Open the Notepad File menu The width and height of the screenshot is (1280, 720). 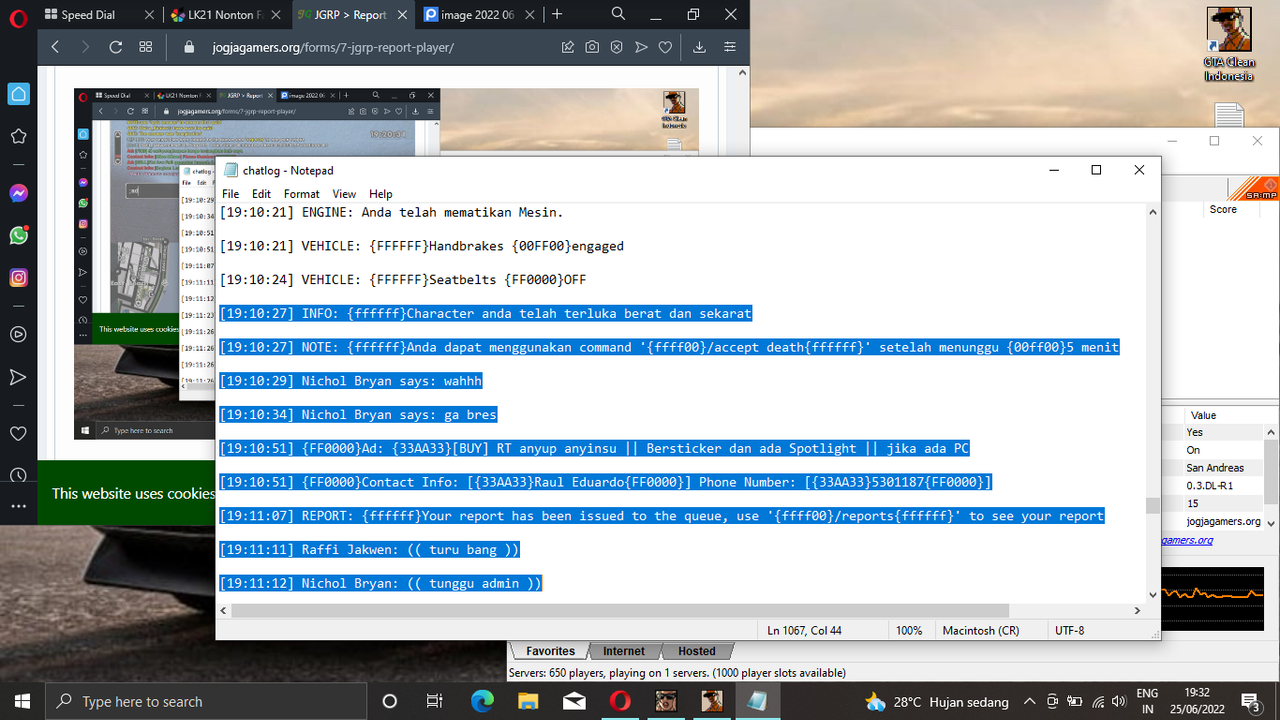pos(231,194)
